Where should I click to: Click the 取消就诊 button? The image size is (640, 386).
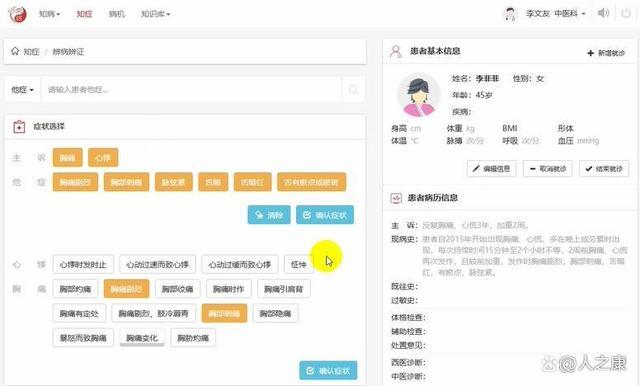pos(547,169)
